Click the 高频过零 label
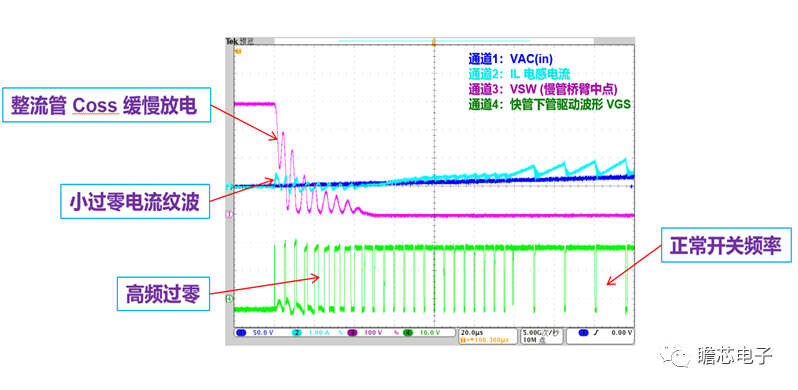 click(162, 294)
